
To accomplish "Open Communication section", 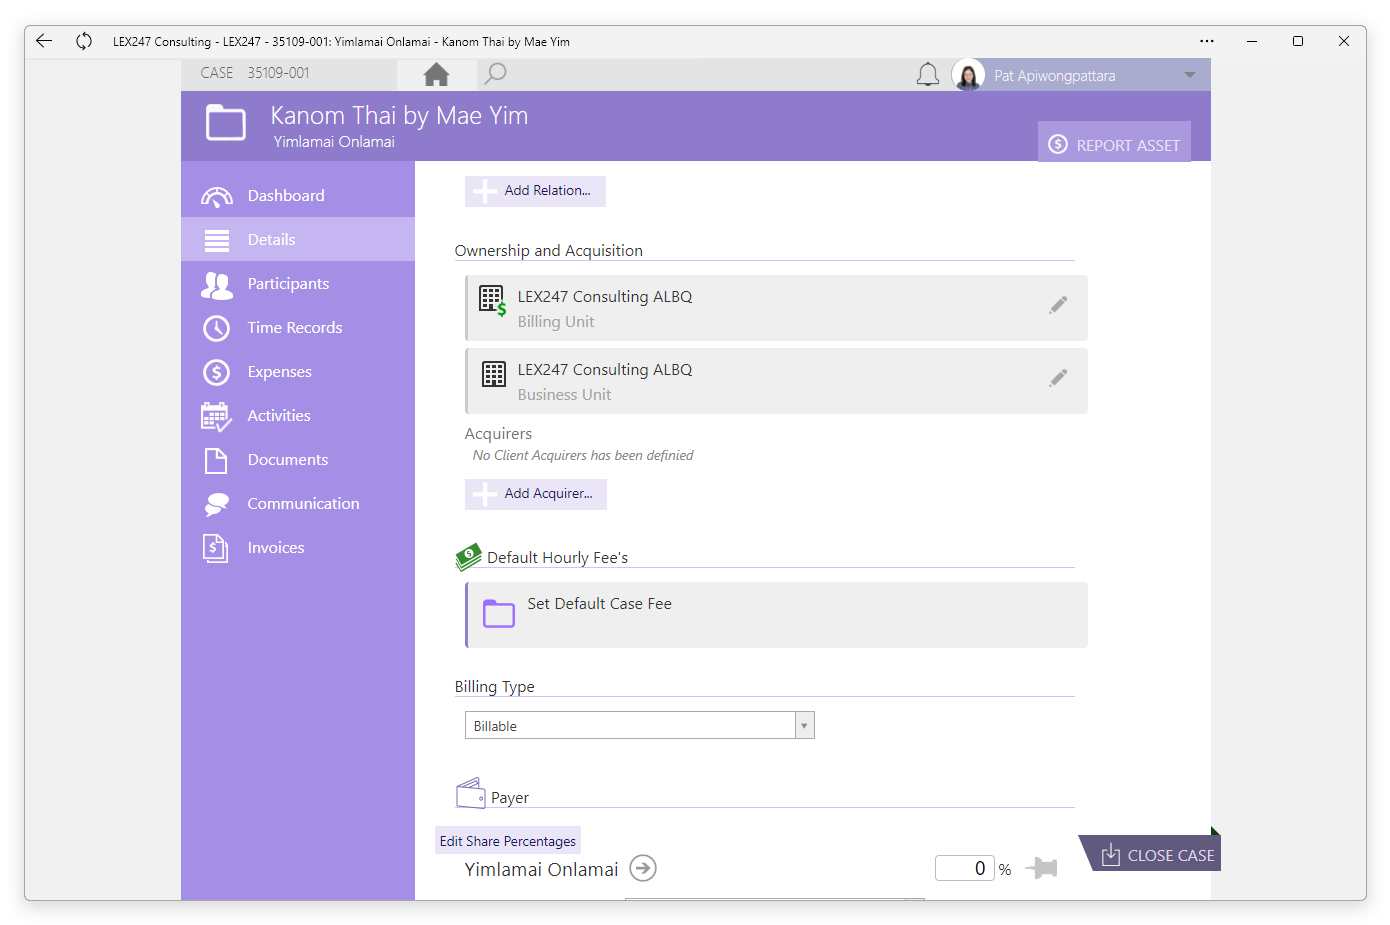I will 298,504.
